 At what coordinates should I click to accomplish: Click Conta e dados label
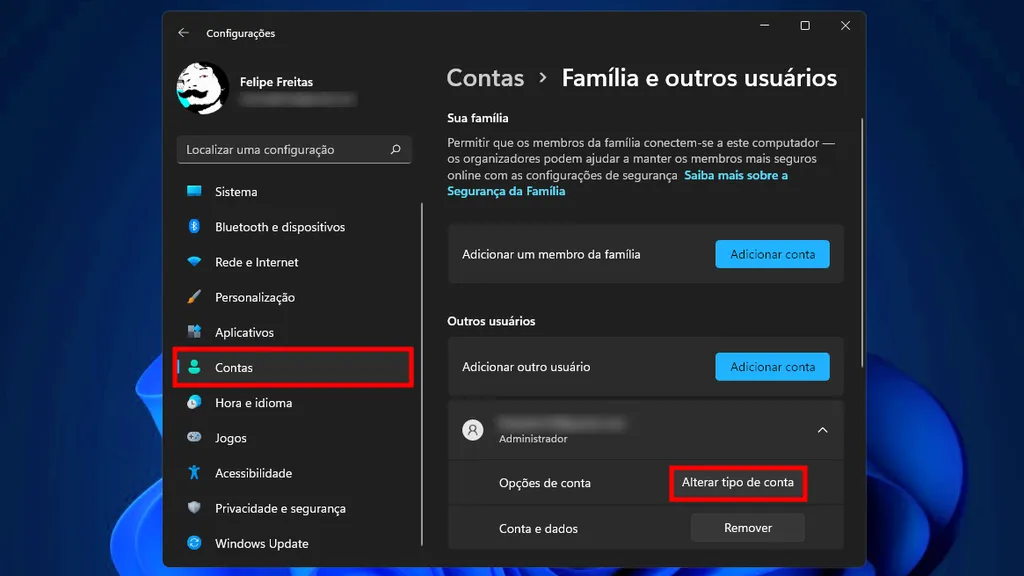[x=538, y=529]
